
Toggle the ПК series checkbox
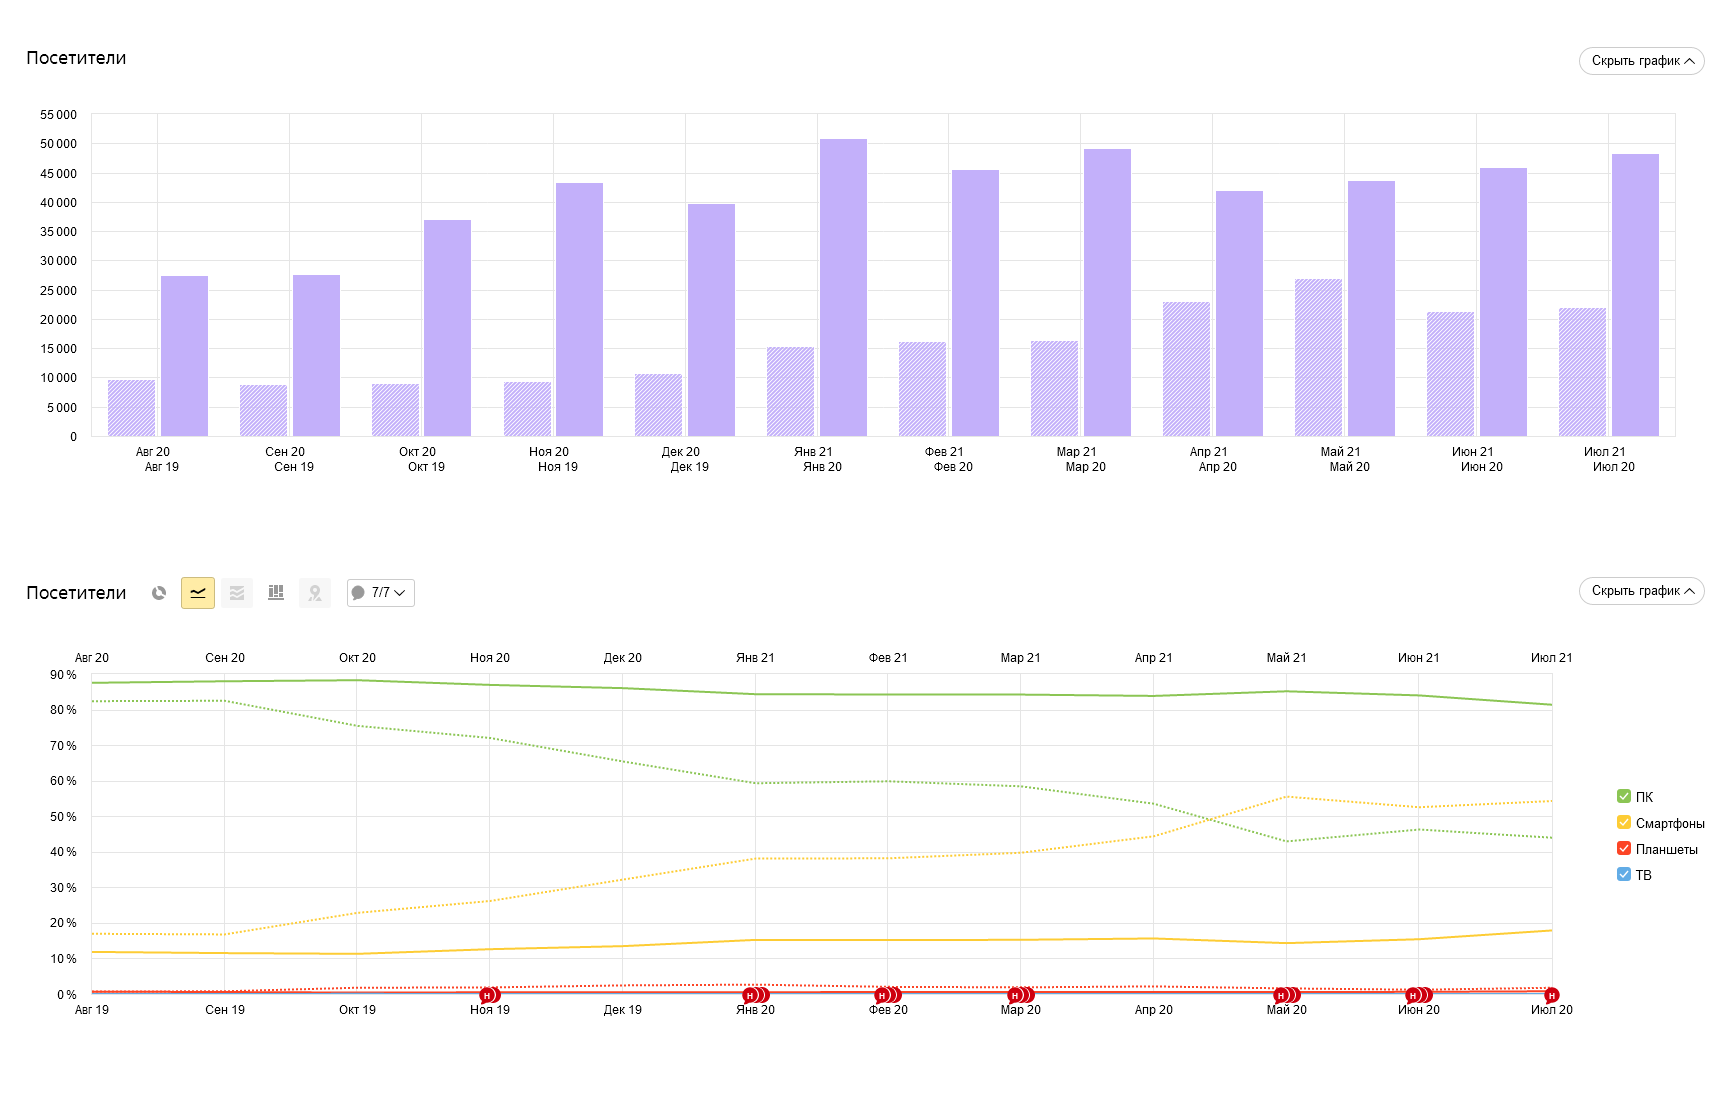(1624, 797)
